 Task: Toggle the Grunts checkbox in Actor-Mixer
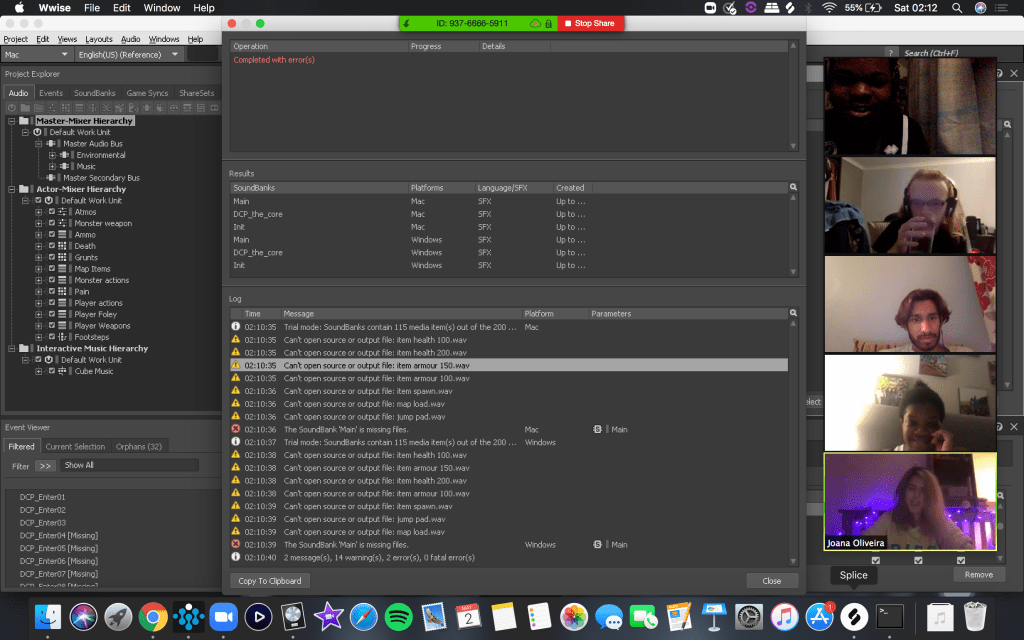click(x=51, y=257)
